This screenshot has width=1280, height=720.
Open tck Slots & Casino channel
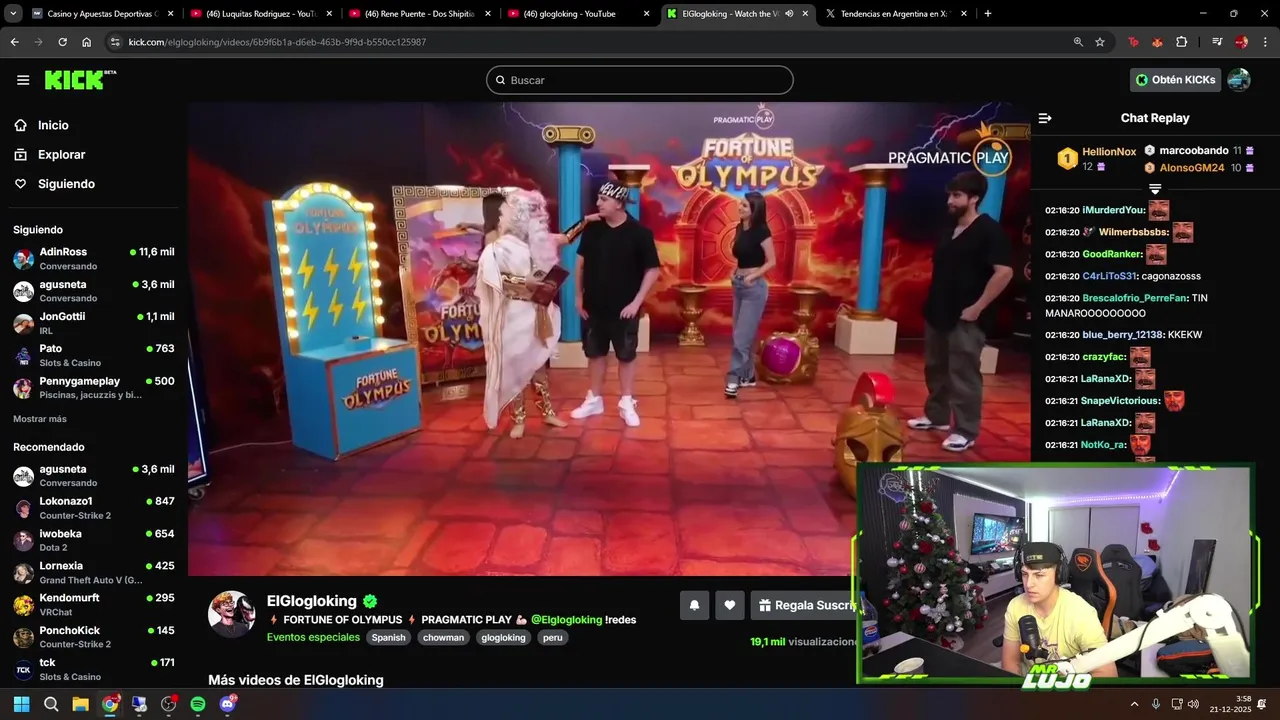[94, 669]
